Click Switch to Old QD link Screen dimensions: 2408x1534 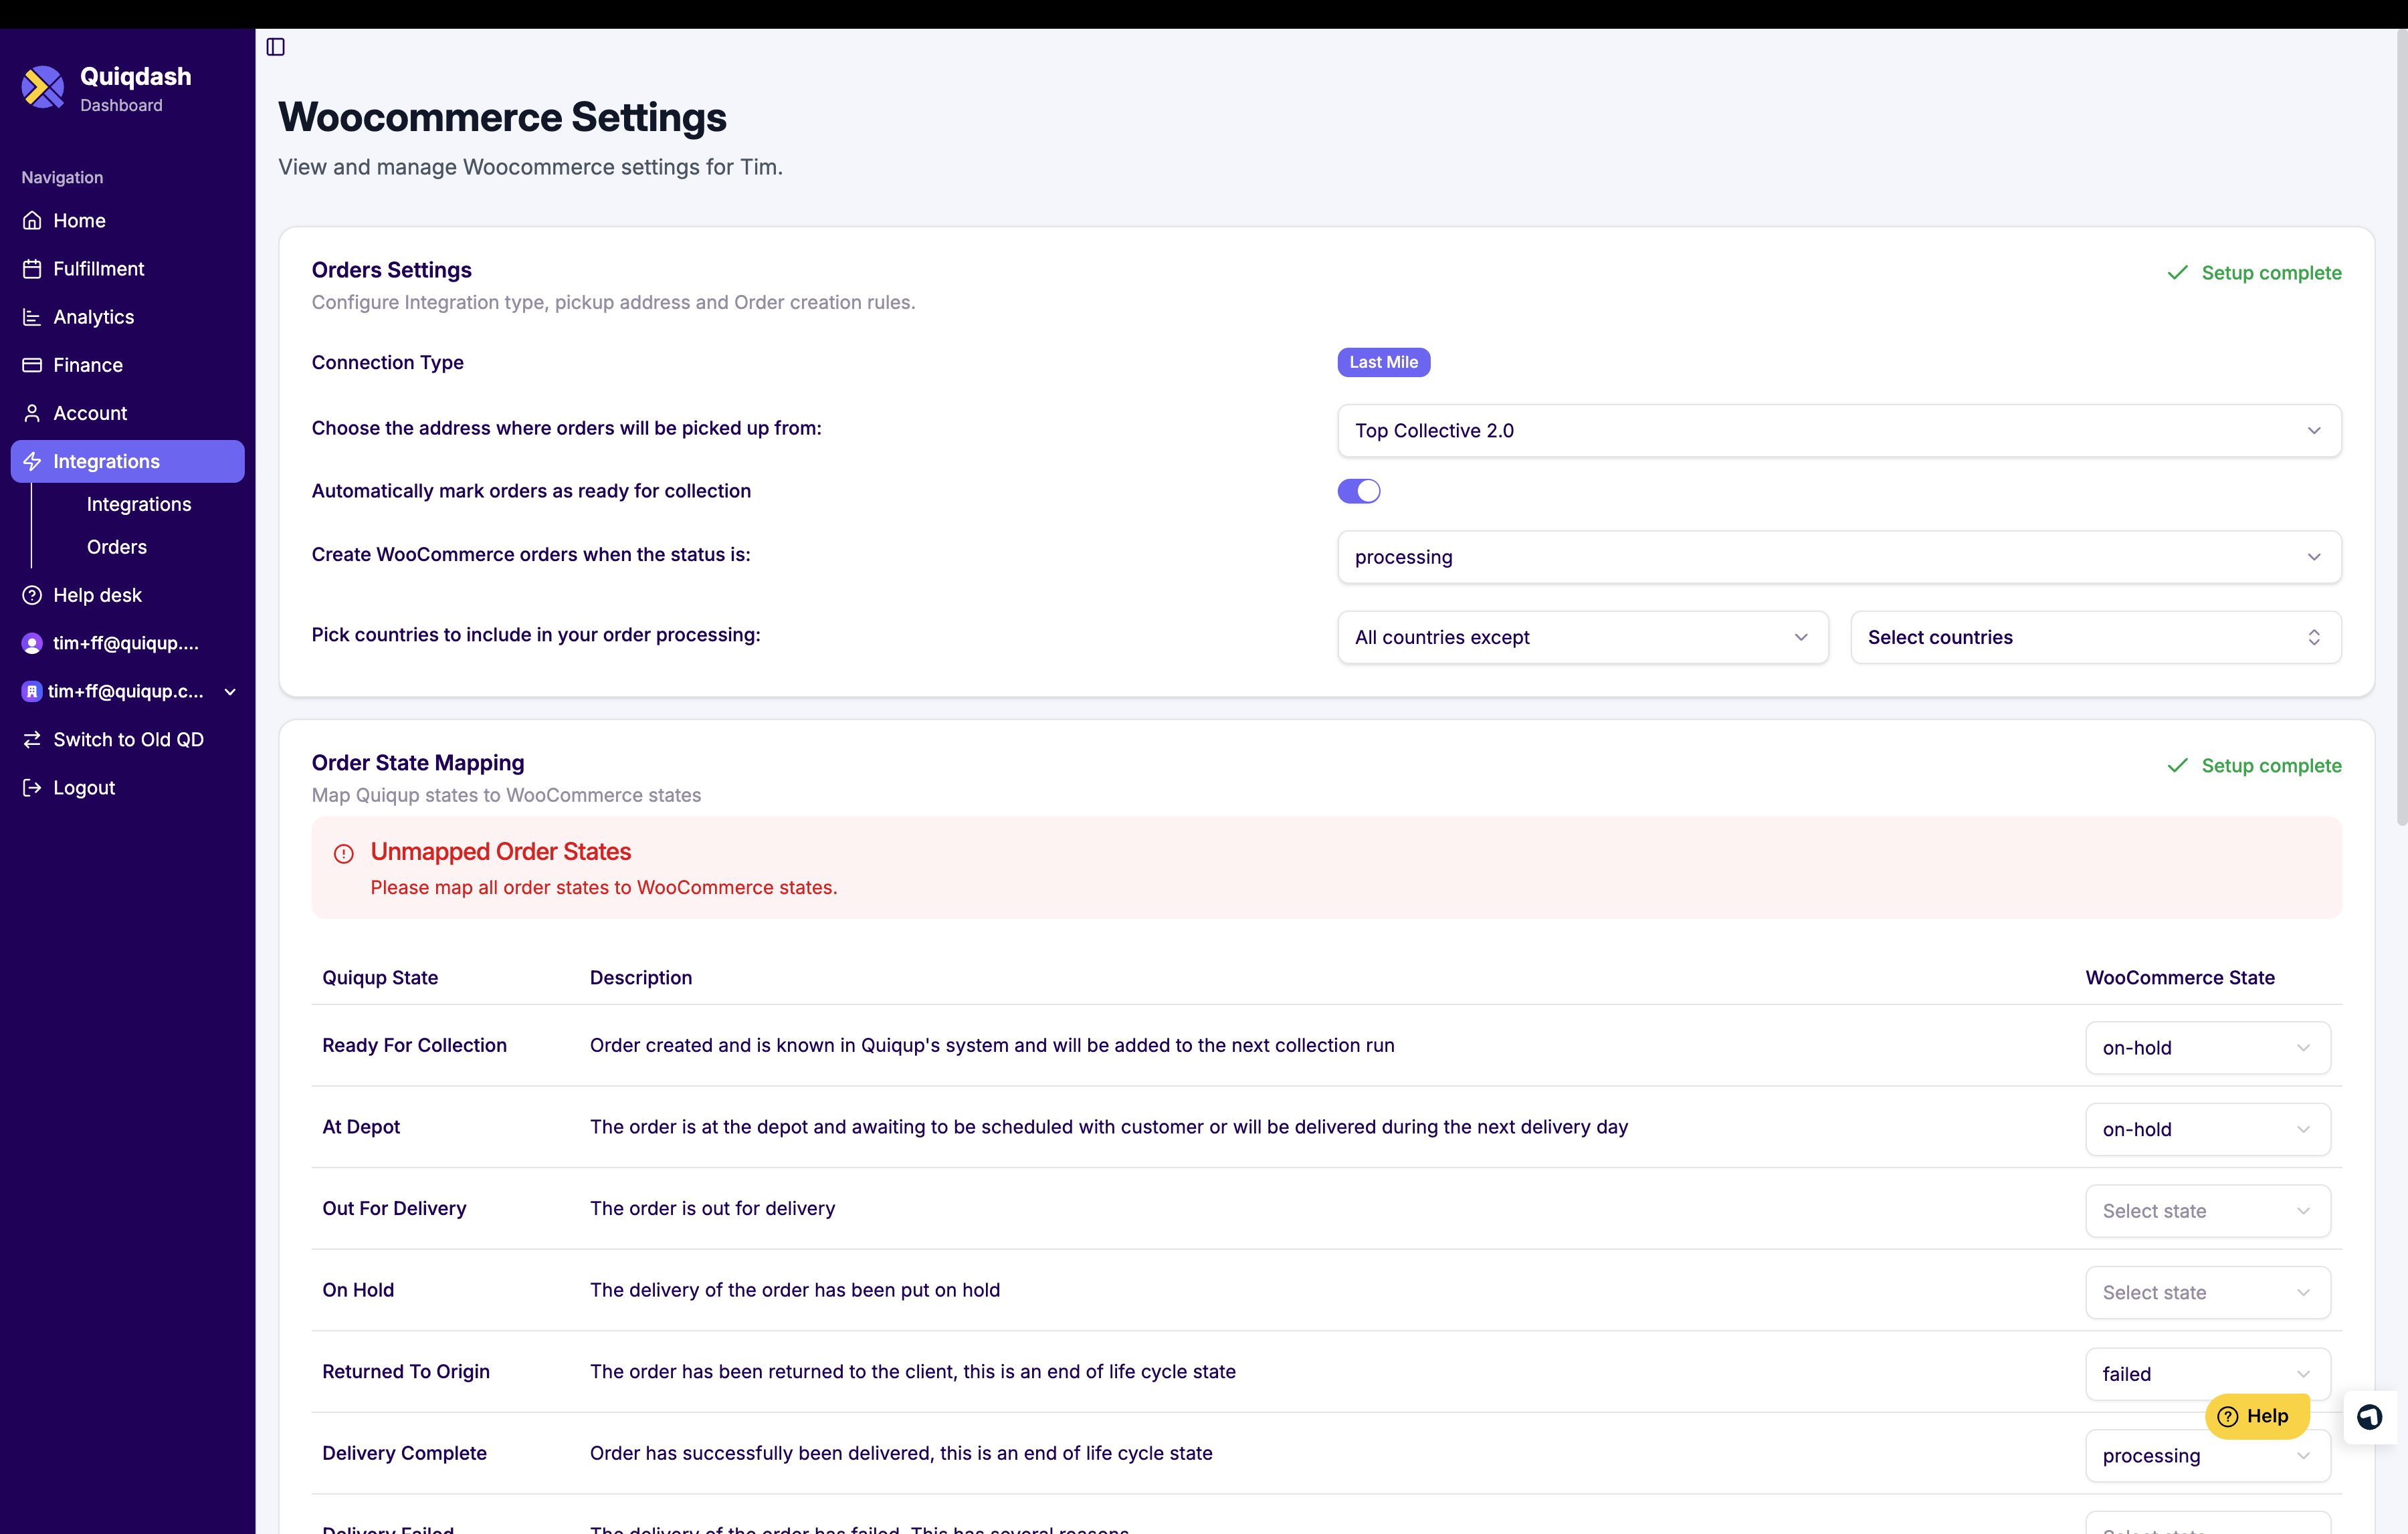click(128, 740)
